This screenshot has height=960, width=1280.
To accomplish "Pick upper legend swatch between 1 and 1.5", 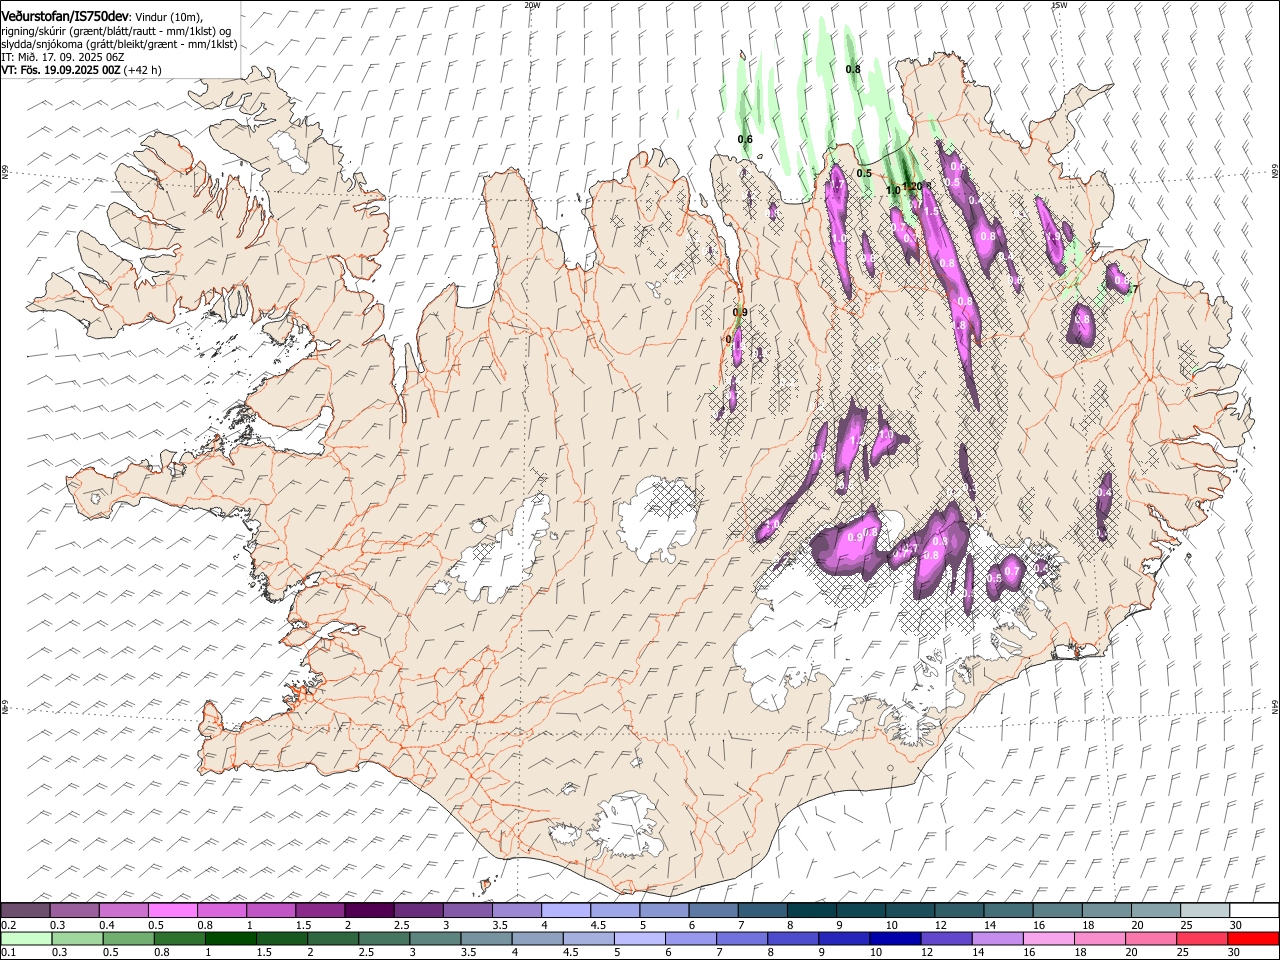I will pos(270,910).
